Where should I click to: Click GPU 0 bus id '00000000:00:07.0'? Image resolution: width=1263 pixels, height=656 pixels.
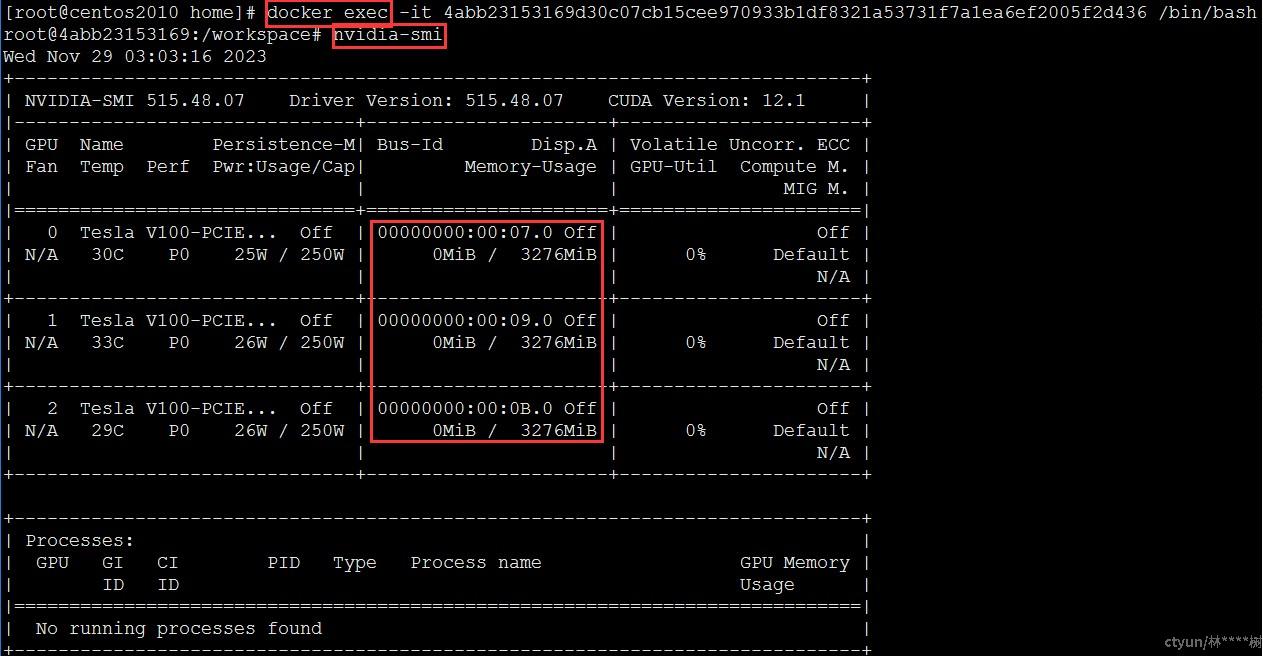tap(465, 233)
